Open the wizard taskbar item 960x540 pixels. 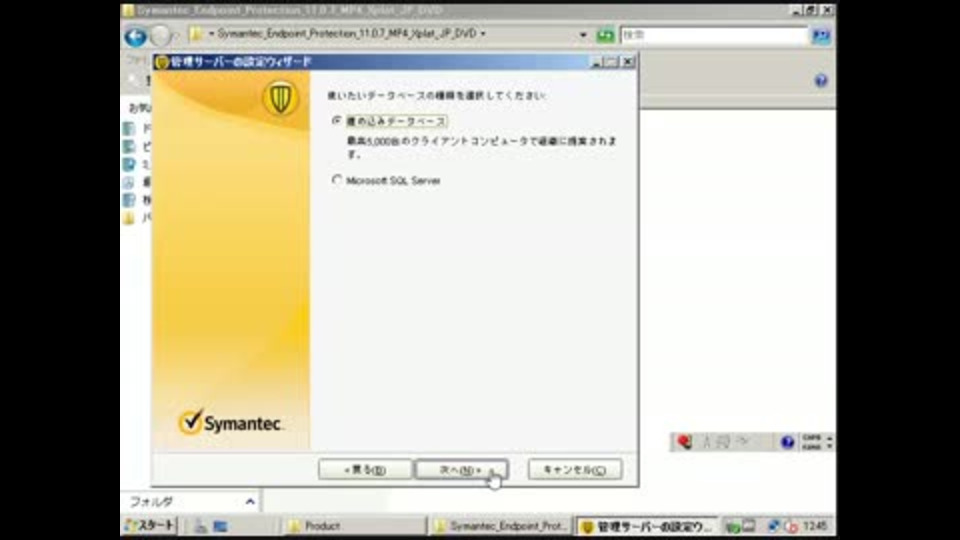point(647,527)
